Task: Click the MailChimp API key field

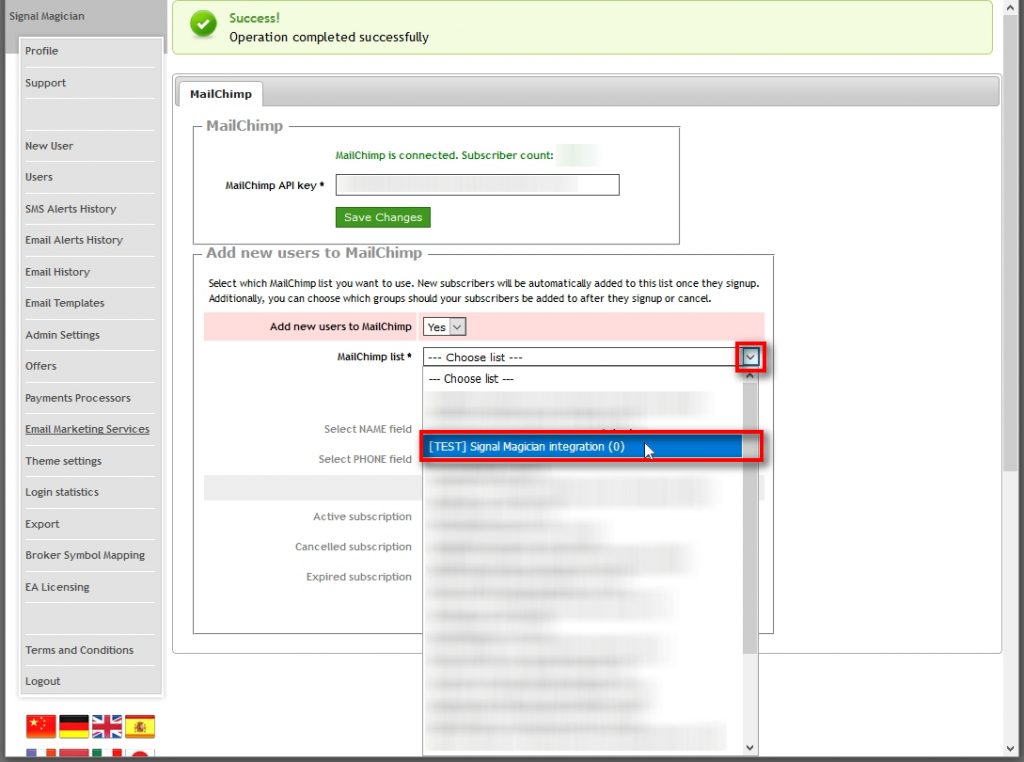Action: click(x=477, y=185)
